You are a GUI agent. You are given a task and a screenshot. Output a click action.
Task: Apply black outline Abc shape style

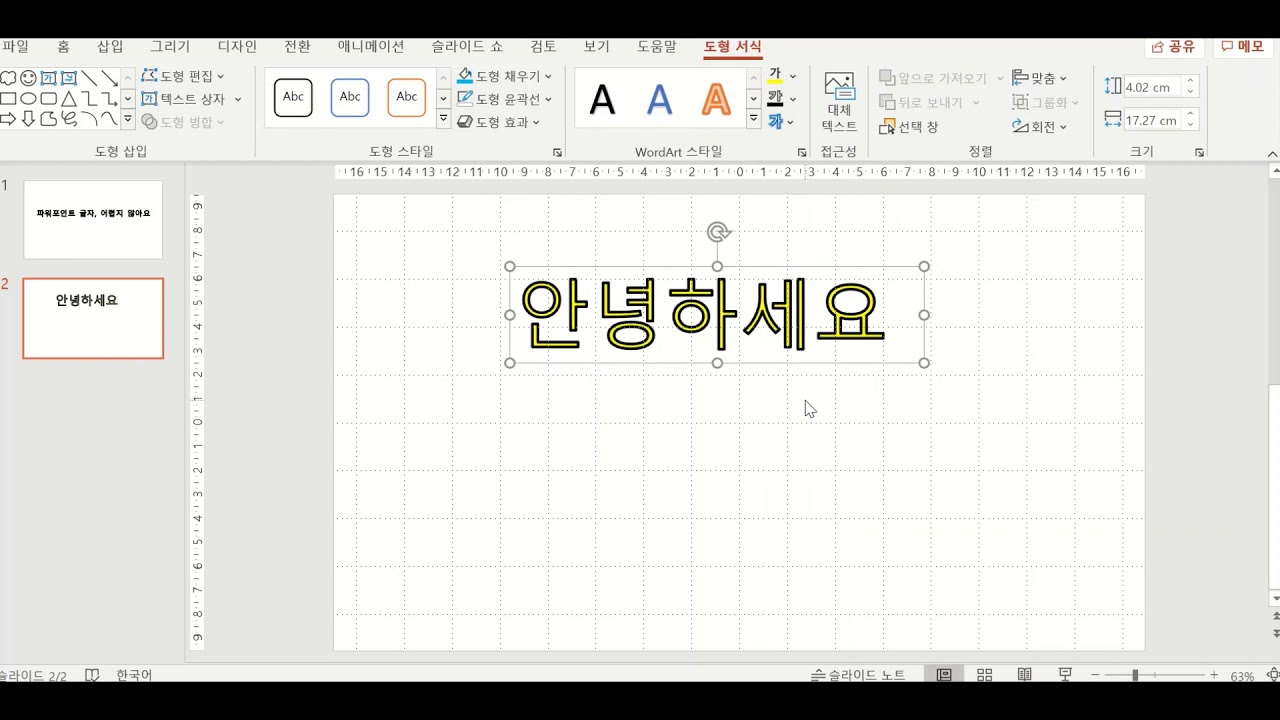(x=293, y=97)
